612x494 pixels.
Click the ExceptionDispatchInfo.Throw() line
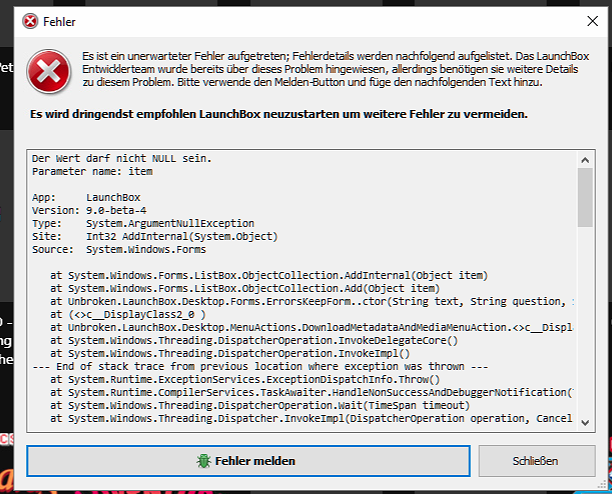pos(245,379)
